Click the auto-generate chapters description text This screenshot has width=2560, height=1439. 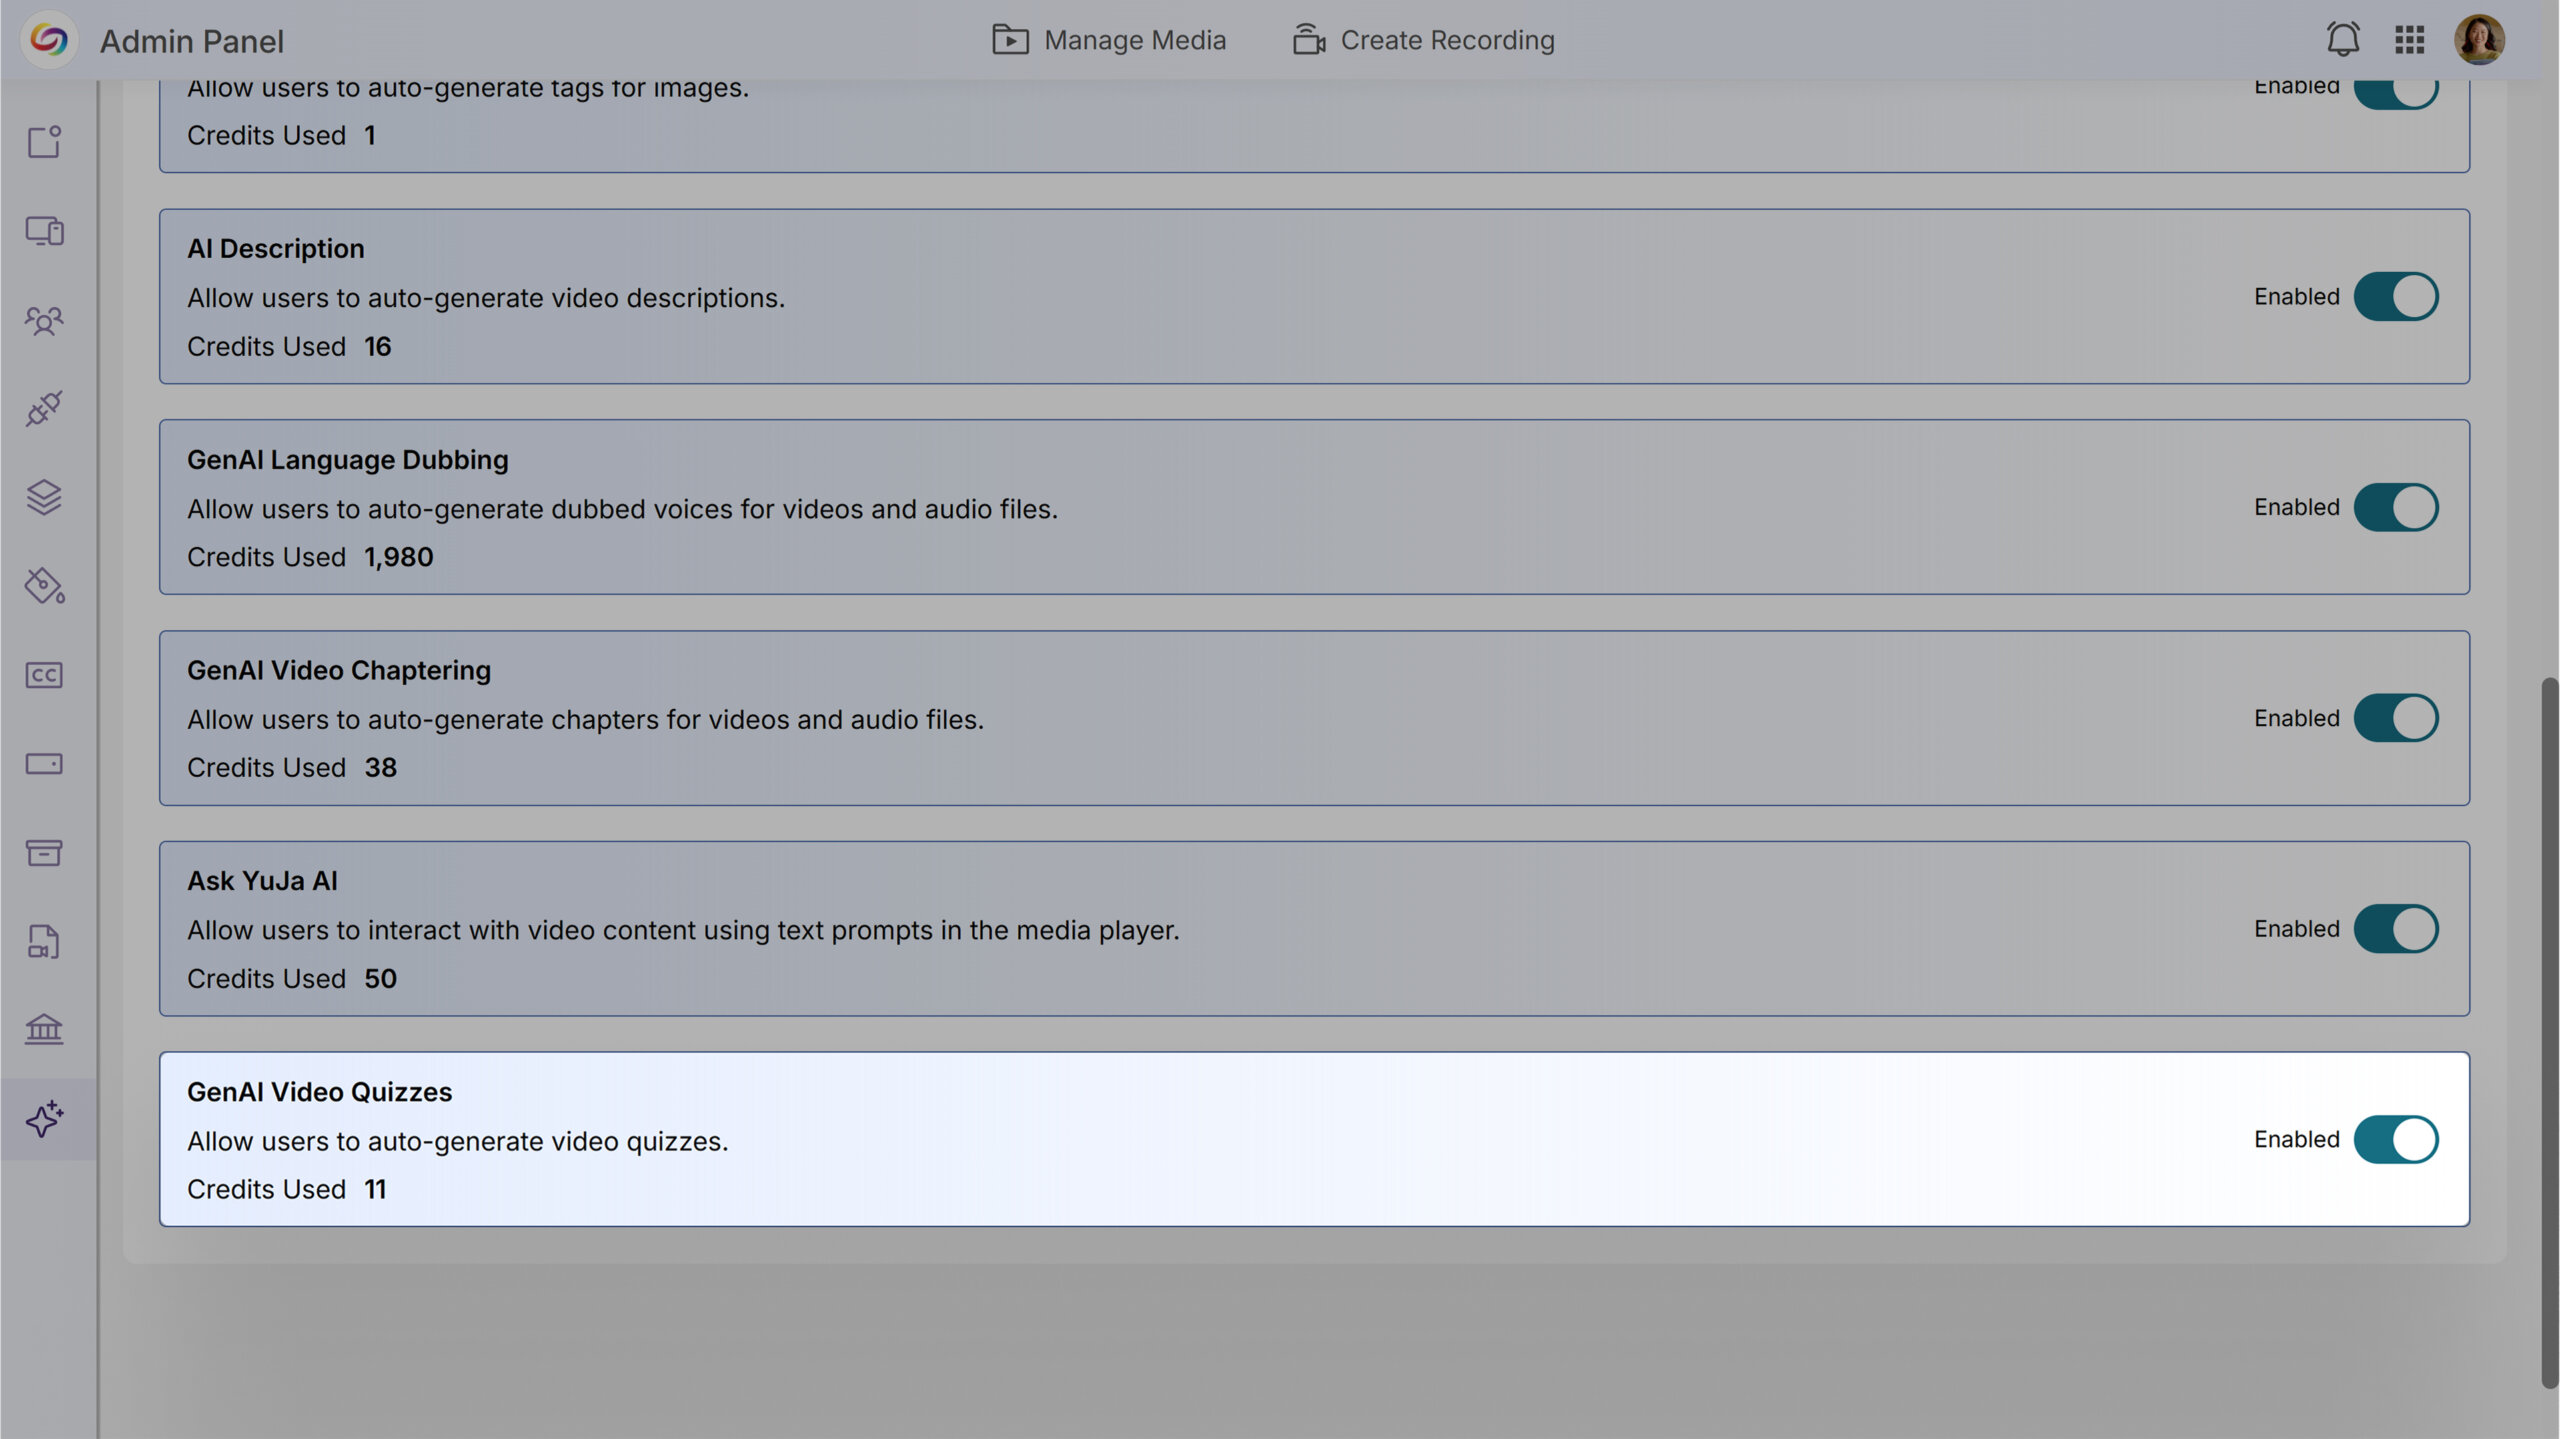[586, 720]
